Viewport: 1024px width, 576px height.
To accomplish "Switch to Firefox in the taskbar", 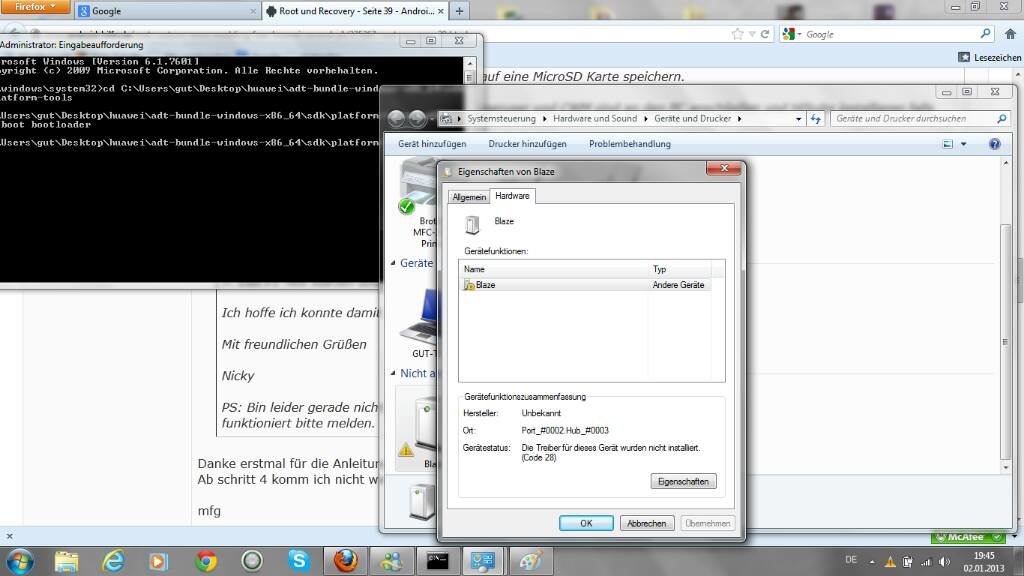I will tap(345, 561).
